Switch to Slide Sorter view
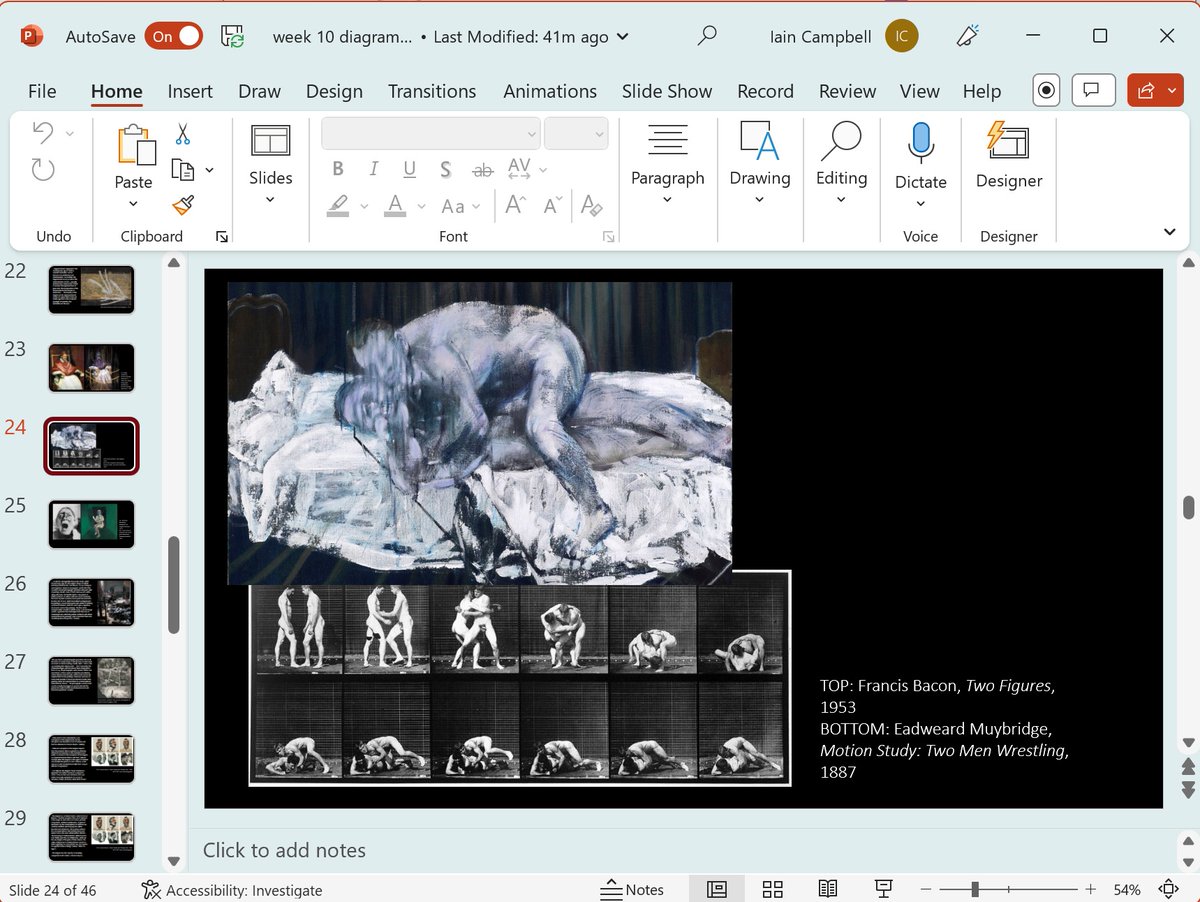1200x902 pixels. coord(772,889)
